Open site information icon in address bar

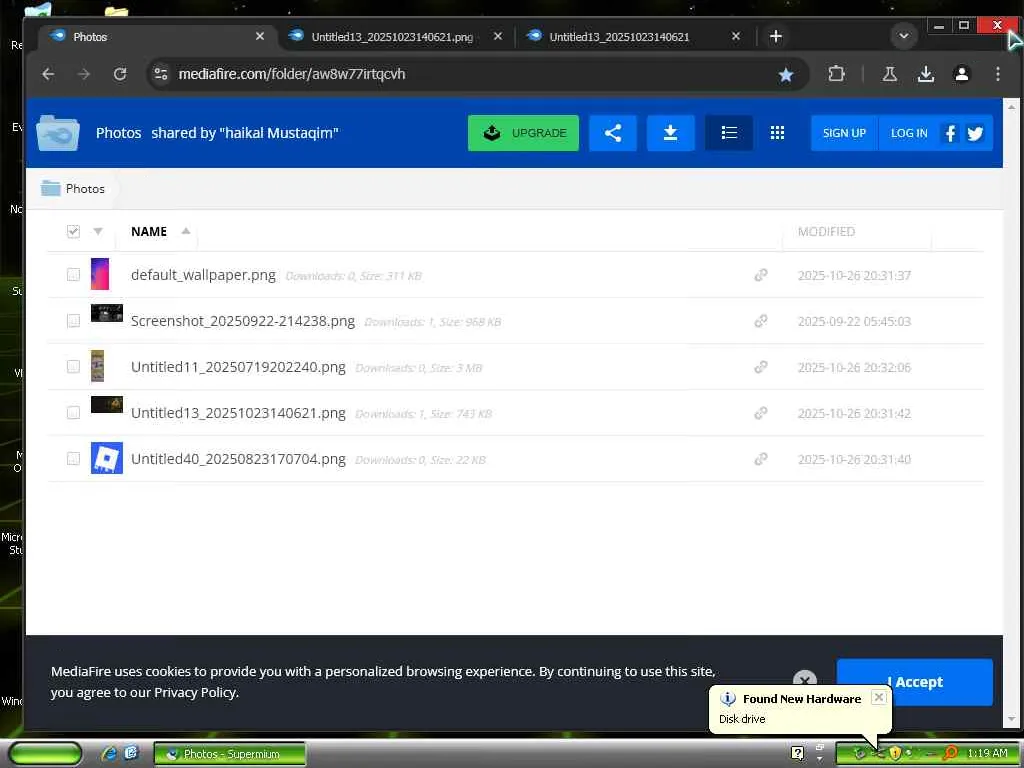(x=161, y=74)
